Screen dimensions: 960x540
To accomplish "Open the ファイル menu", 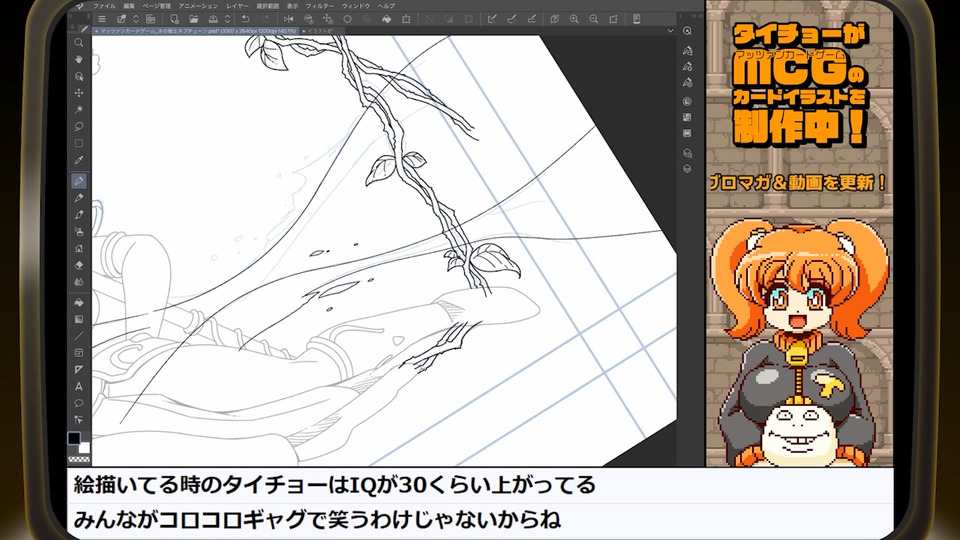I will click(x=104, y=6).
